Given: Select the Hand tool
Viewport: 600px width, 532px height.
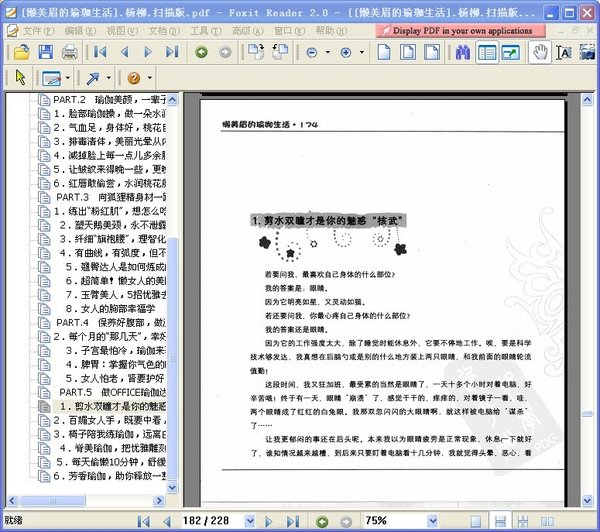Looking at the screenshot, I should 540,52.
